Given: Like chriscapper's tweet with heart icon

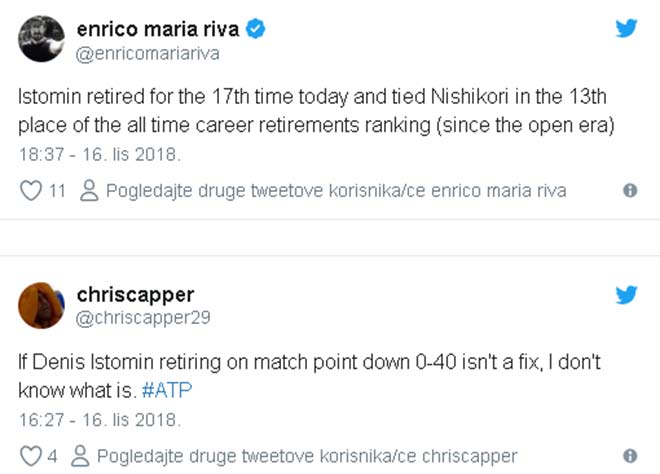Looking at the screenshot, I should 31,456.
